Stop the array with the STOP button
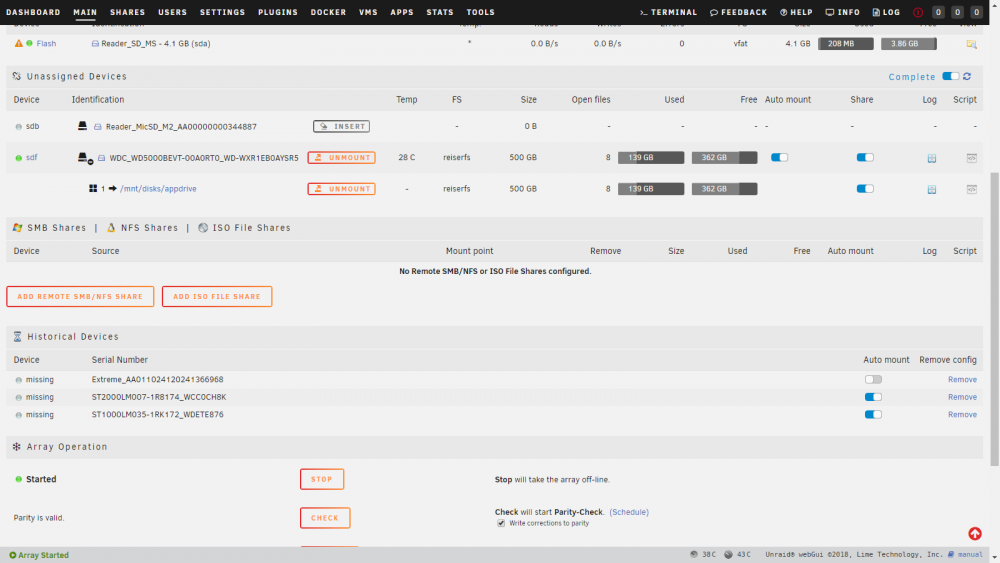The image size is (1000, 563). tap(322, 479)
